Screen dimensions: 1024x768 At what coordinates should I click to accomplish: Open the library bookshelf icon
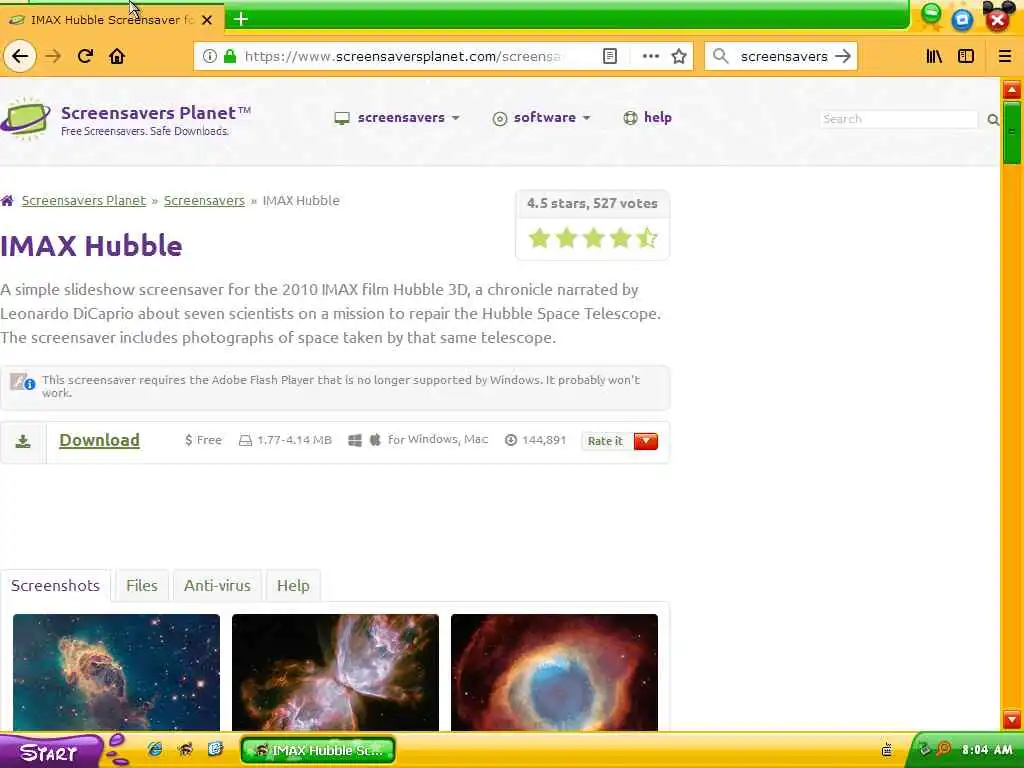934,56
